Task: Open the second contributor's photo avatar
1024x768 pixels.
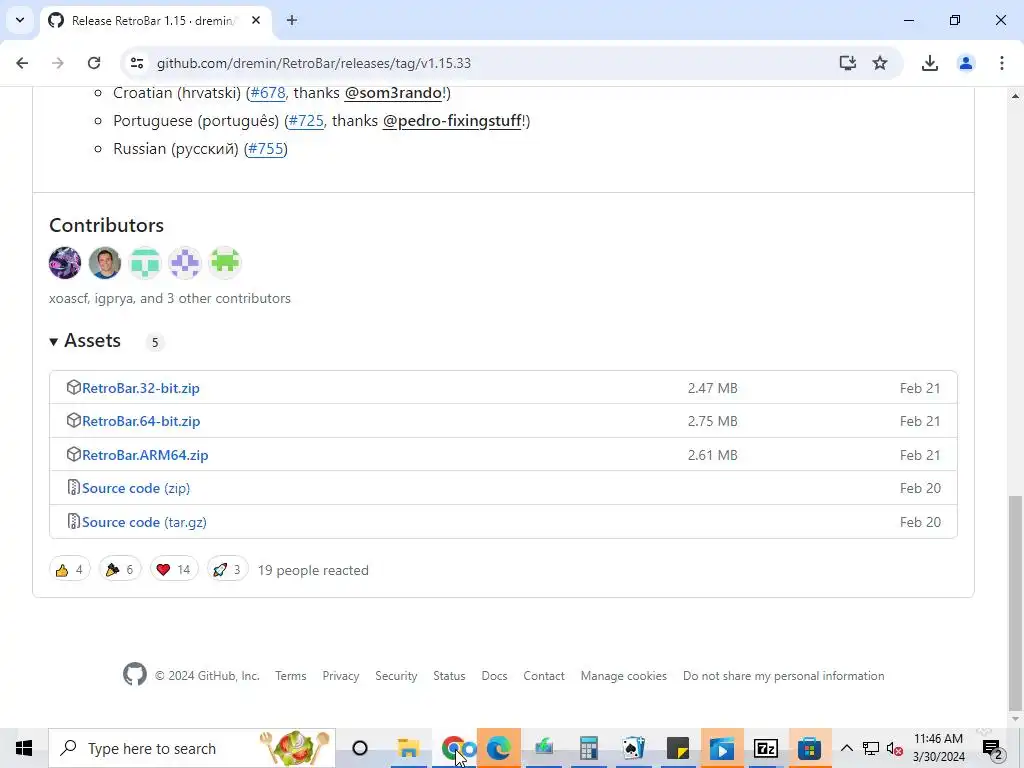Action: (104, 263)
